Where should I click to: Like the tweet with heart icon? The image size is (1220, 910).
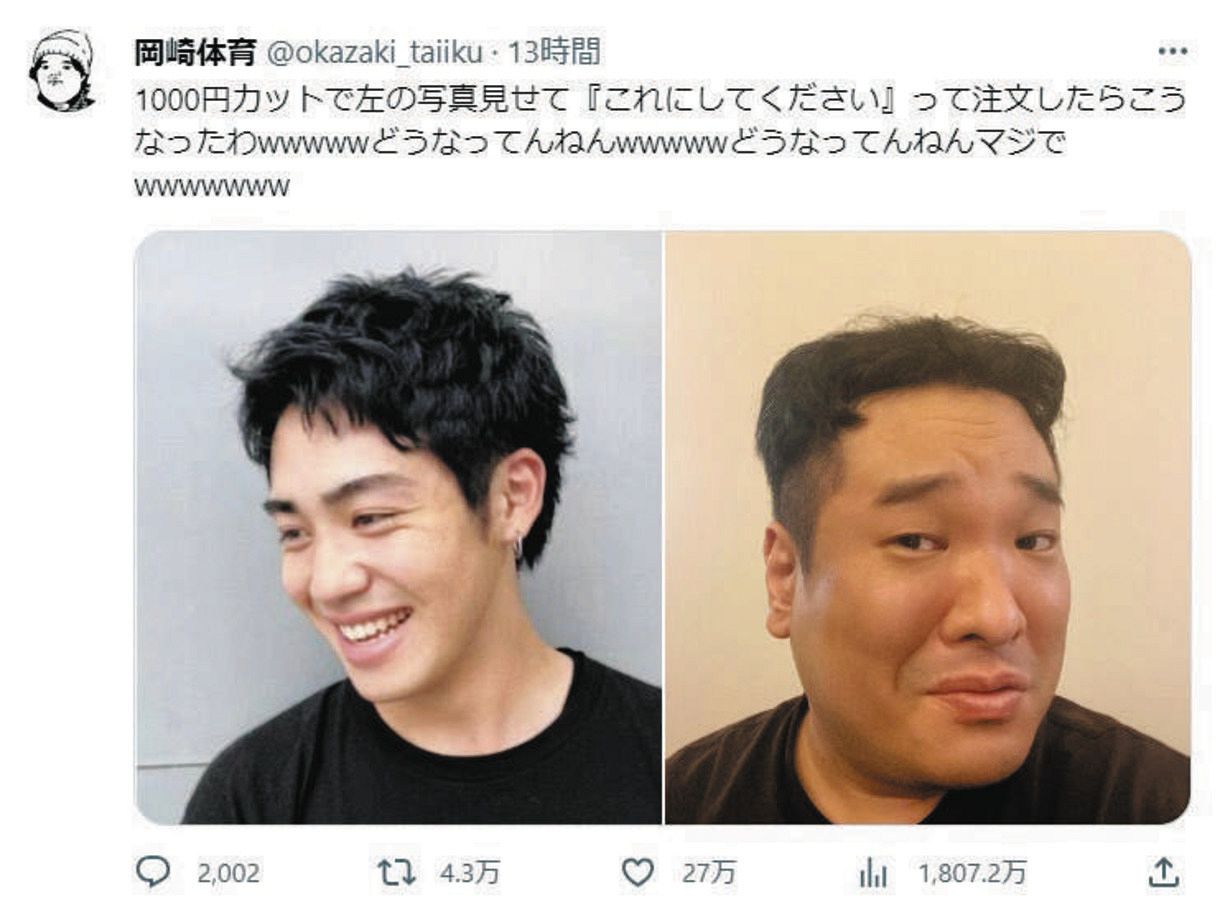(x=637, y=874)
